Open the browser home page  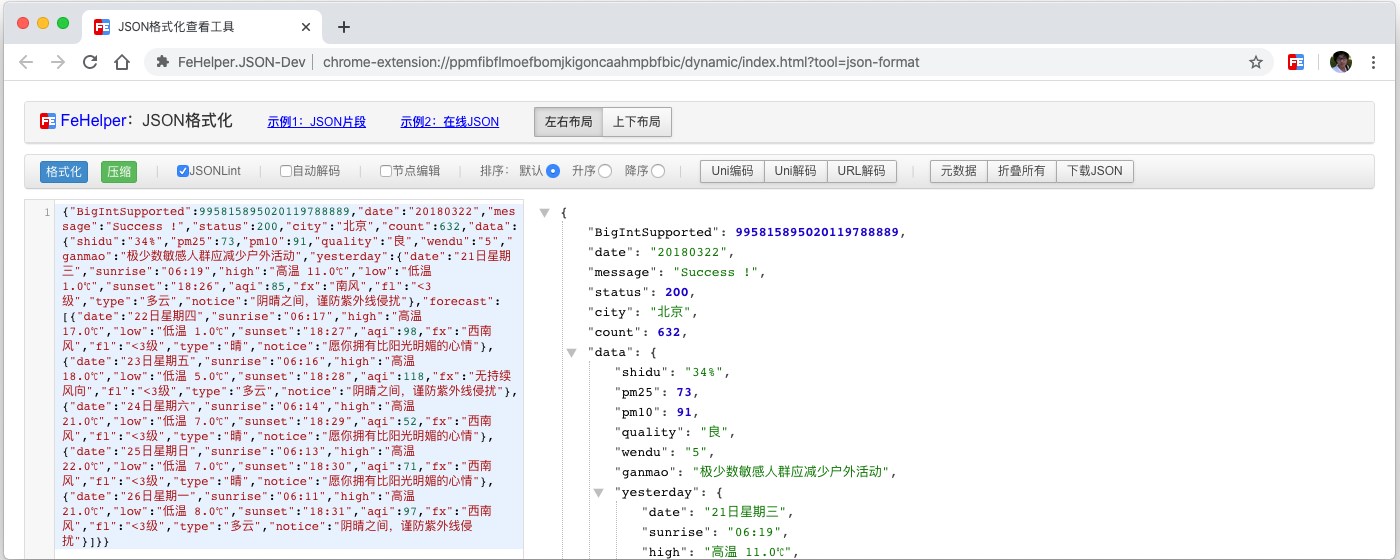pos(122,62)
